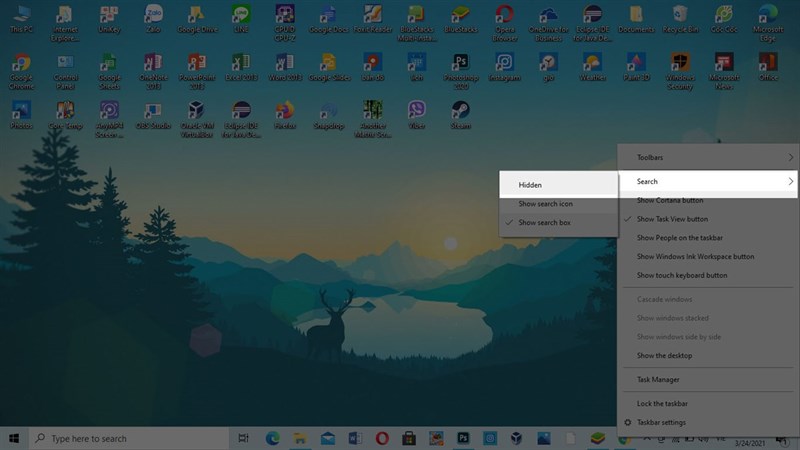Viewport: 800px width, 450px height.
Task: Choose the Hidden search option
Action: [x=559, y=185]
